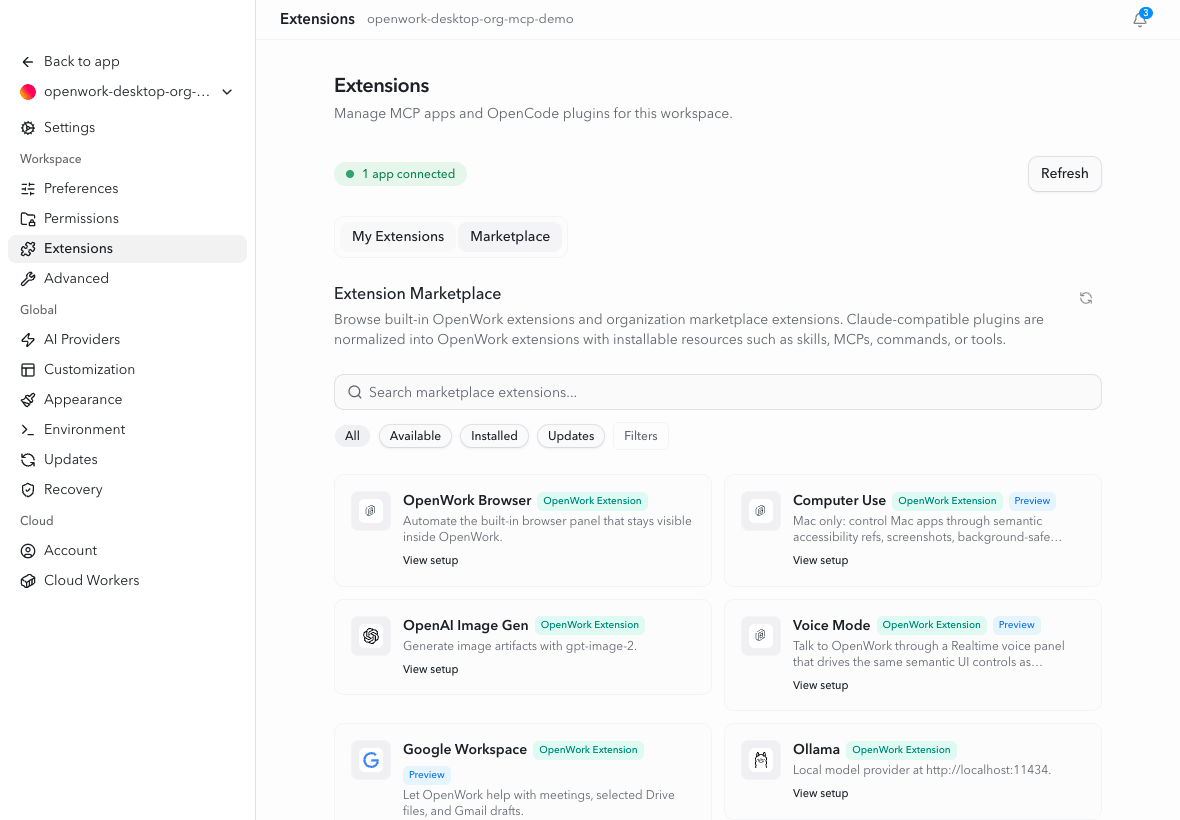This screenshot has height=820, width=1180.
Task: Click the Voice Mode extension icon
Action: (761, 636)
